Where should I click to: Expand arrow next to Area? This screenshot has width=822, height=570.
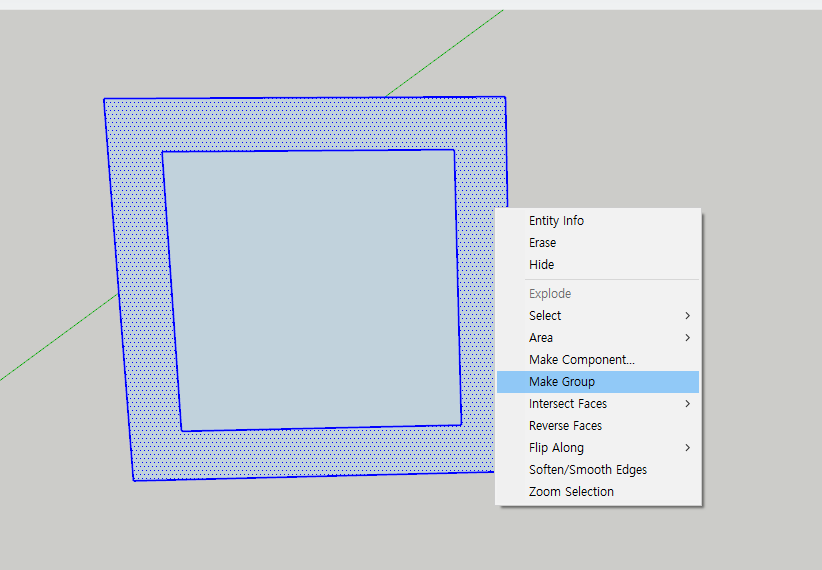[687, 338]
